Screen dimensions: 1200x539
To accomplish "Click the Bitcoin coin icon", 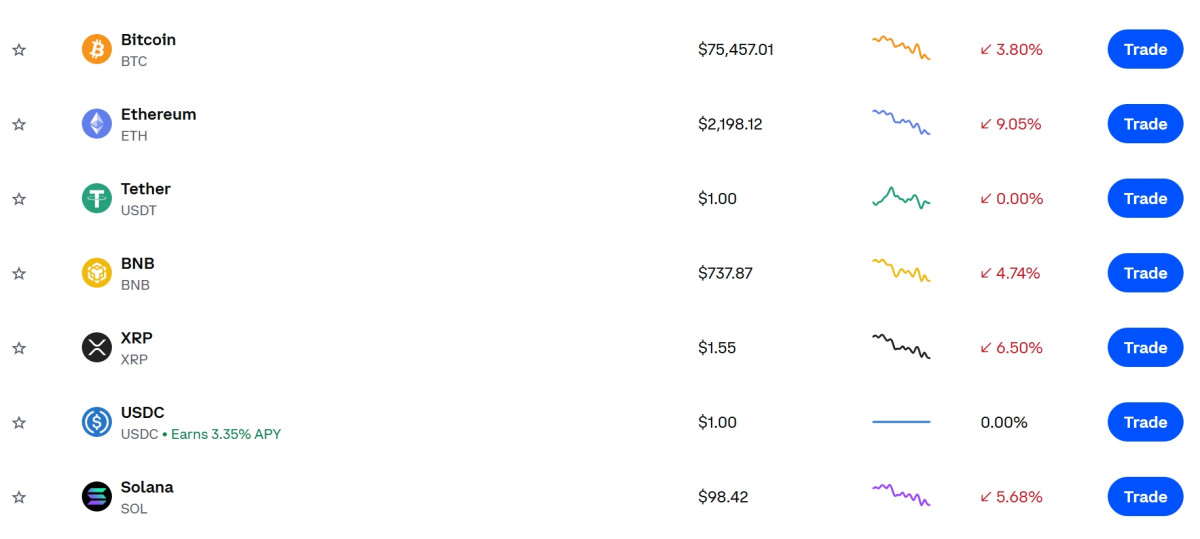I will point(97,49).
